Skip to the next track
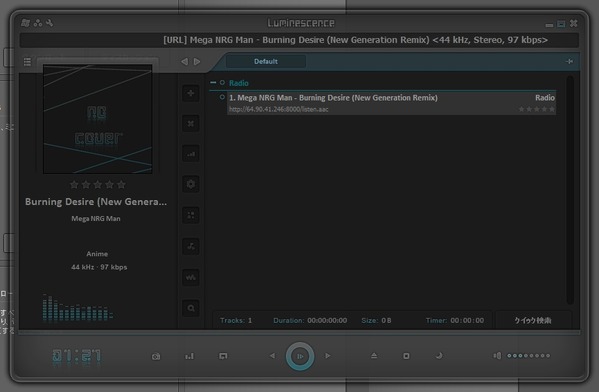The image size is (599, 392). tap(328, 356)
